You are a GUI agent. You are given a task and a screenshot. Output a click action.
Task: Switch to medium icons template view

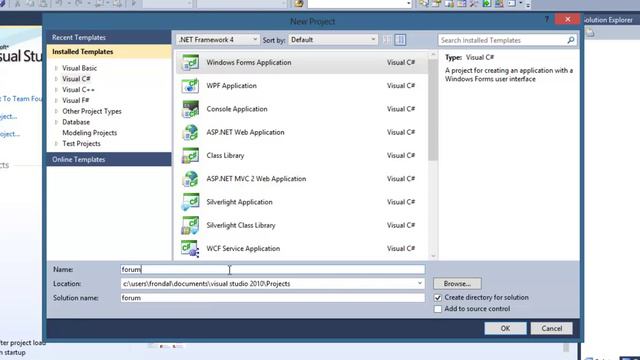[x=400, y=40]
